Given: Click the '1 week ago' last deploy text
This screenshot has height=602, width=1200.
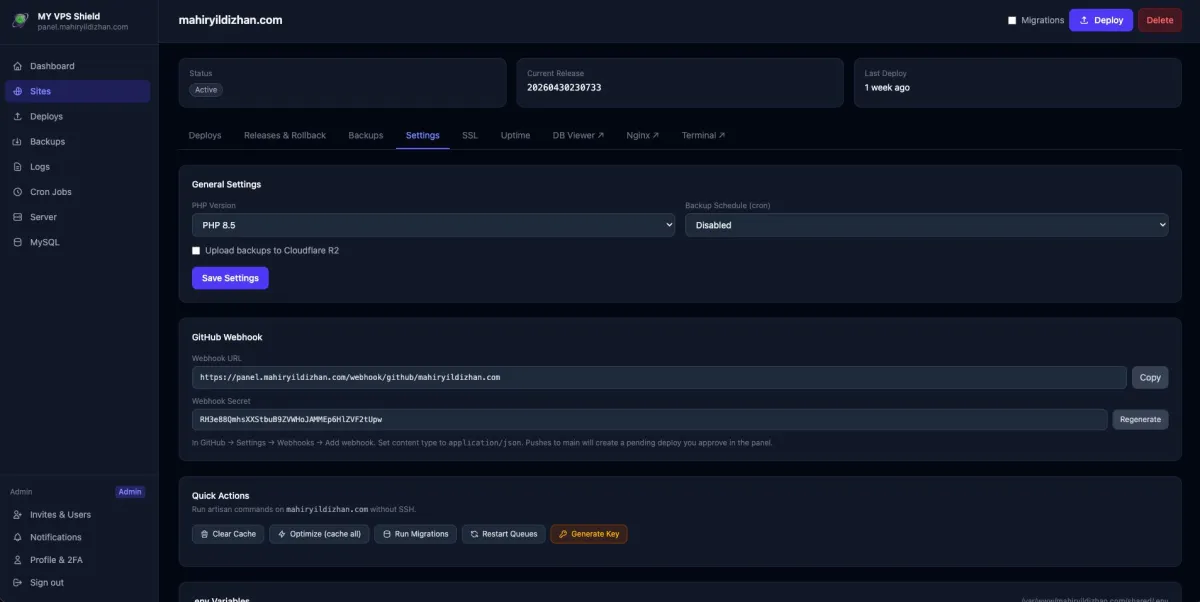Looking at the screenshot, I should click(x=887, y=88).
